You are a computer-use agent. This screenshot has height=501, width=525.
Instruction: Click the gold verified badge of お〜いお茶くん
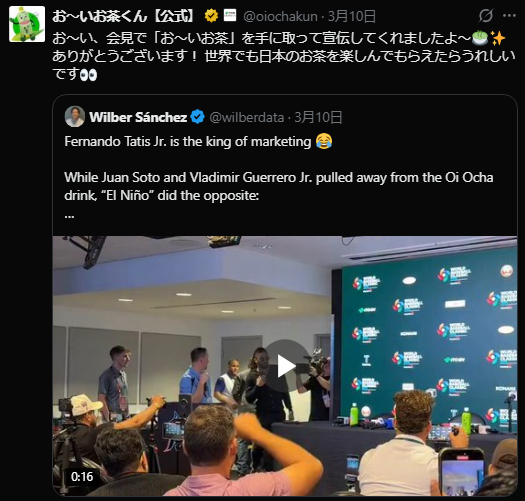[211, 16]
